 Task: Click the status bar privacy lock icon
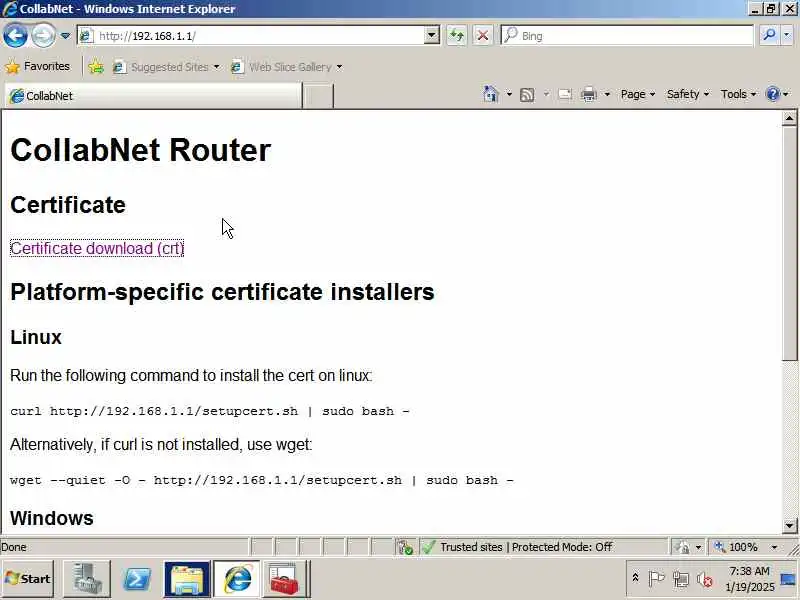point(682,547)
